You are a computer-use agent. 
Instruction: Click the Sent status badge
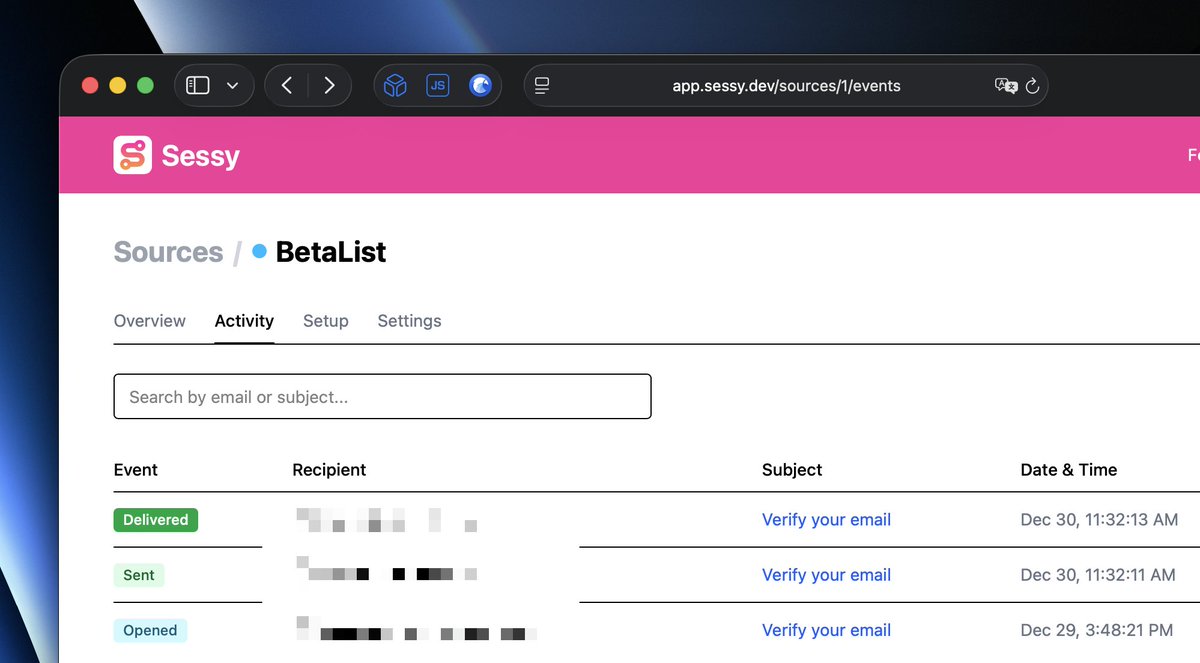pyautogui.click(x=139, y=574)
